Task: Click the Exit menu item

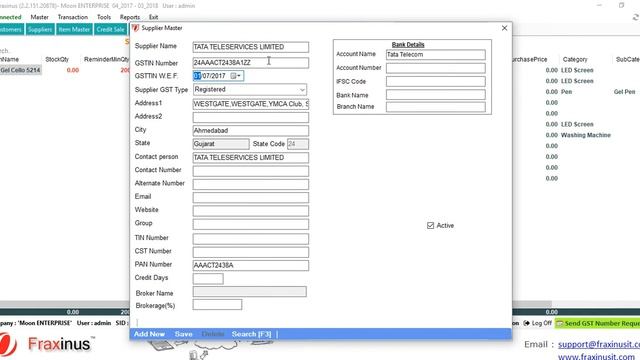Action: [x=153, y=17]
